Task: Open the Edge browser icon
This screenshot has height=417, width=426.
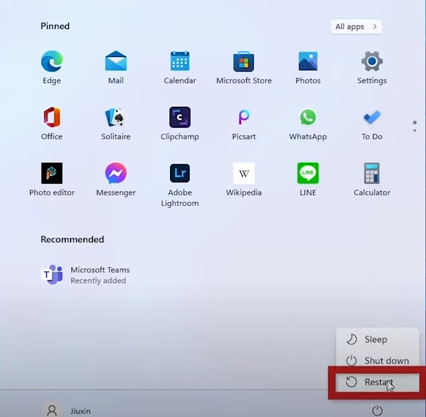Action: pyautogui.click(x=52, y=61)
